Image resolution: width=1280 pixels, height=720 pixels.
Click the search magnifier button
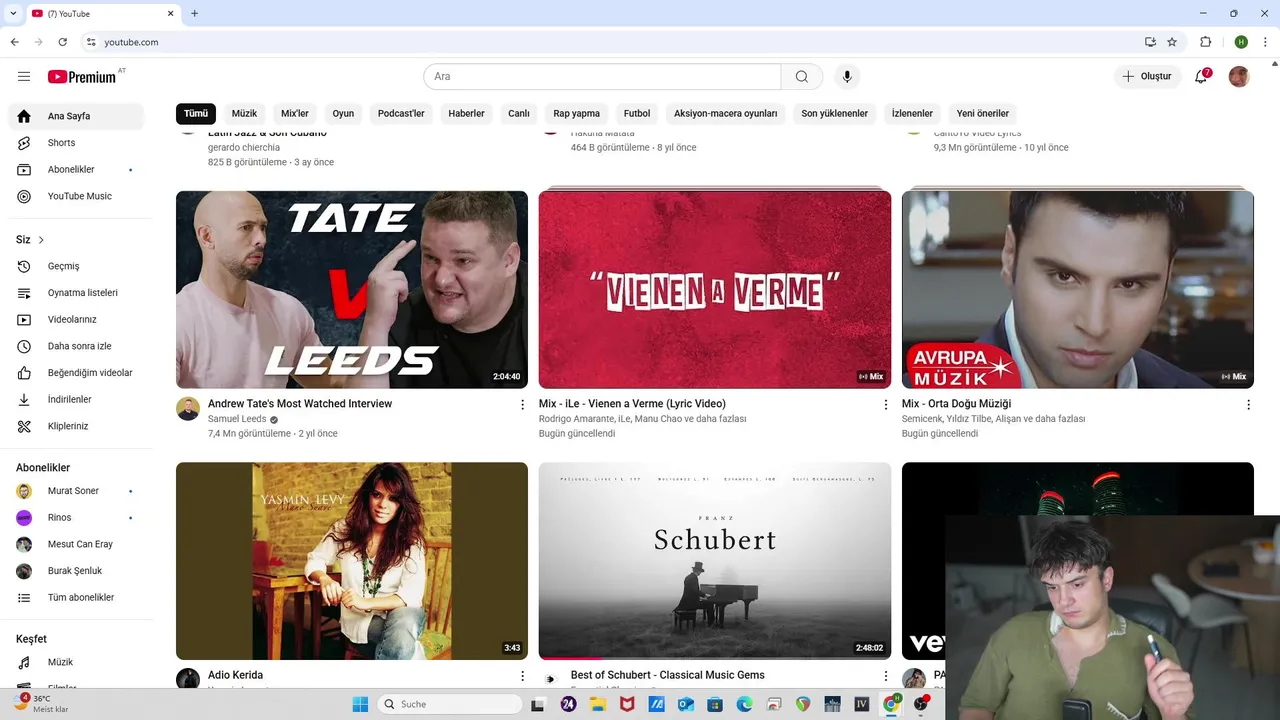click(802, 76)
